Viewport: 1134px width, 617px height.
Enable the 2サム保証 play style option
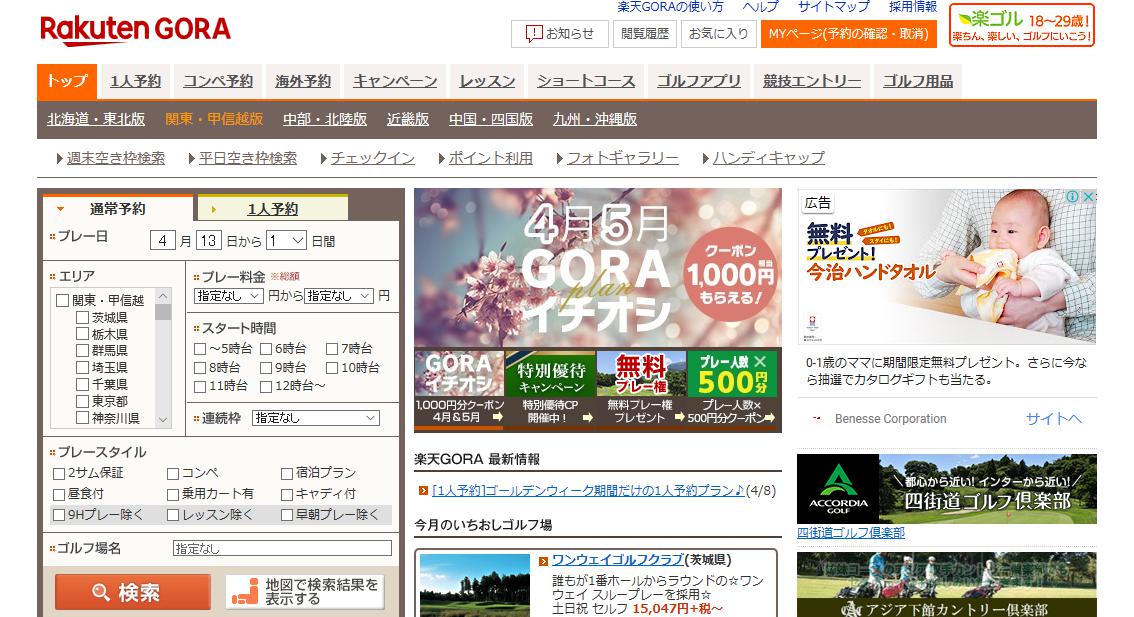[x=59, y=473]
